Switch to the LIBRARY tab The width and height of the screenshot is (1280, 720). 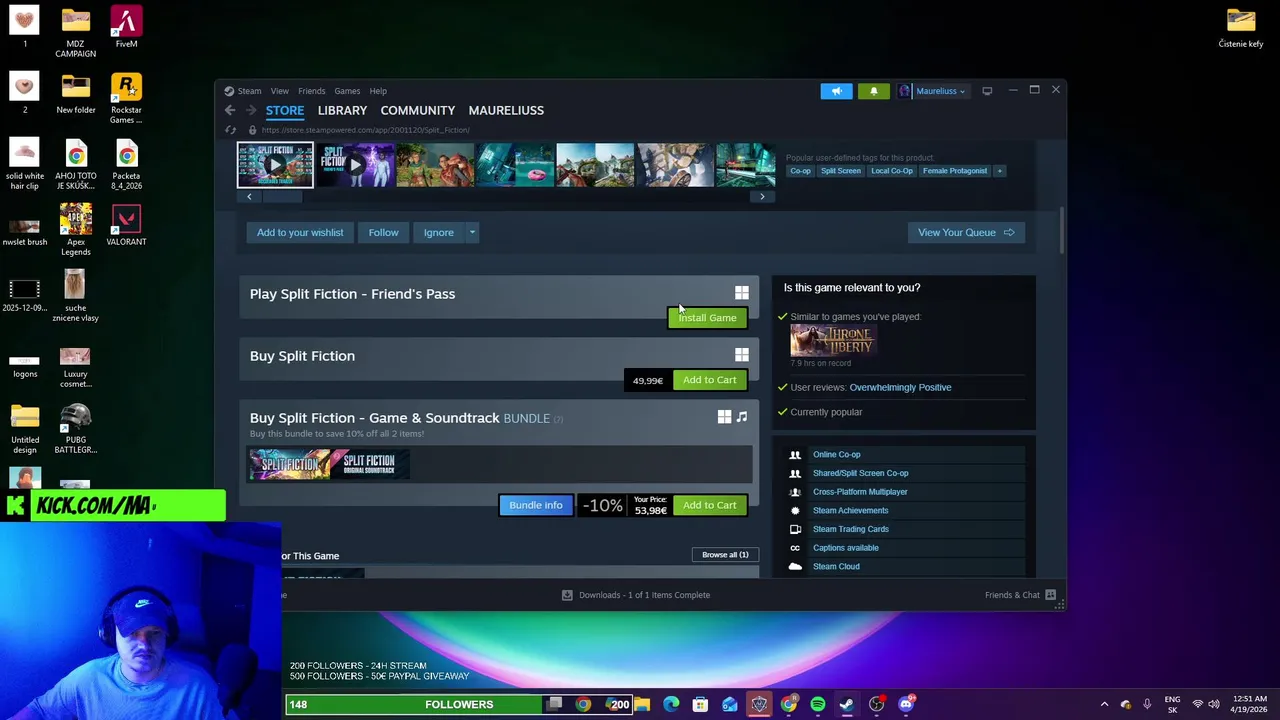pos(342,110)
